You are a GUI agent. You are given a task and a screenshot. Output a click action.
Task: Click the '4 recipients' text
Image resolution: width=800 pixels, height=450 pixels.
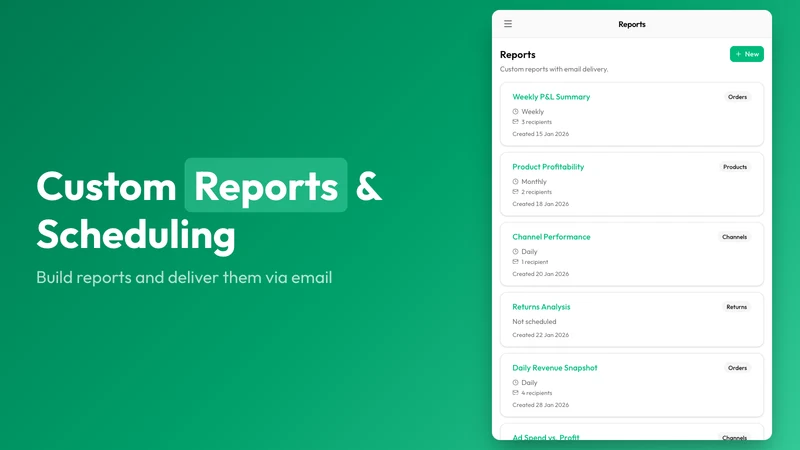pos(536,393)
